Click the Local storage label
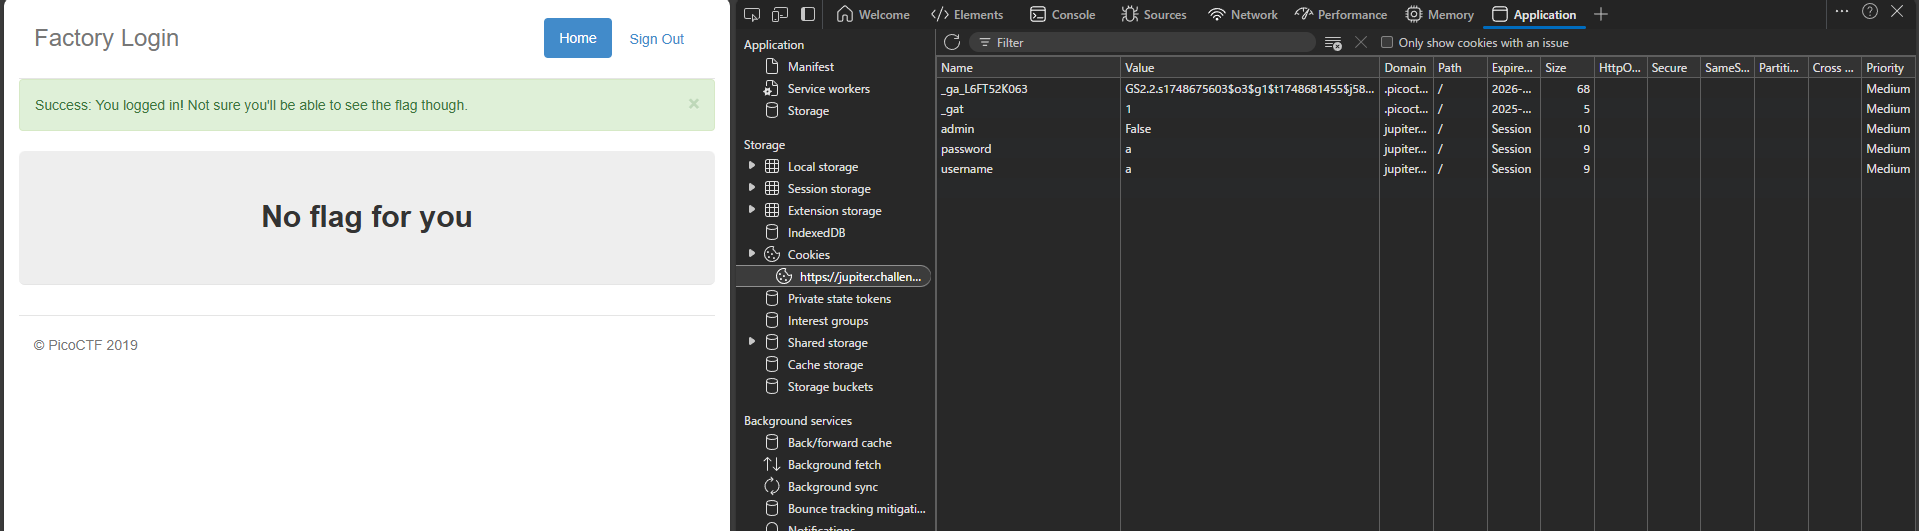 click(x=823, y=167)
